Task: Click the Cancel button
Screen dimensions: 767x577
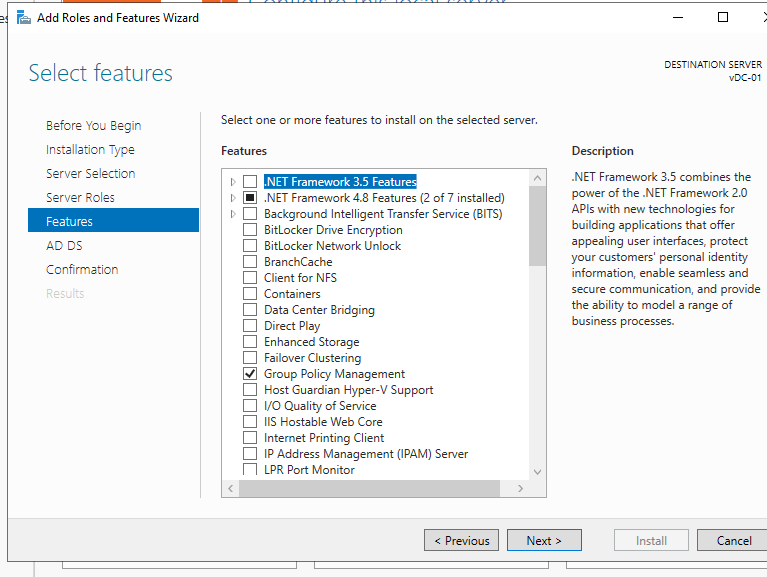Action: pyautogui.click(x=733, y=540)
